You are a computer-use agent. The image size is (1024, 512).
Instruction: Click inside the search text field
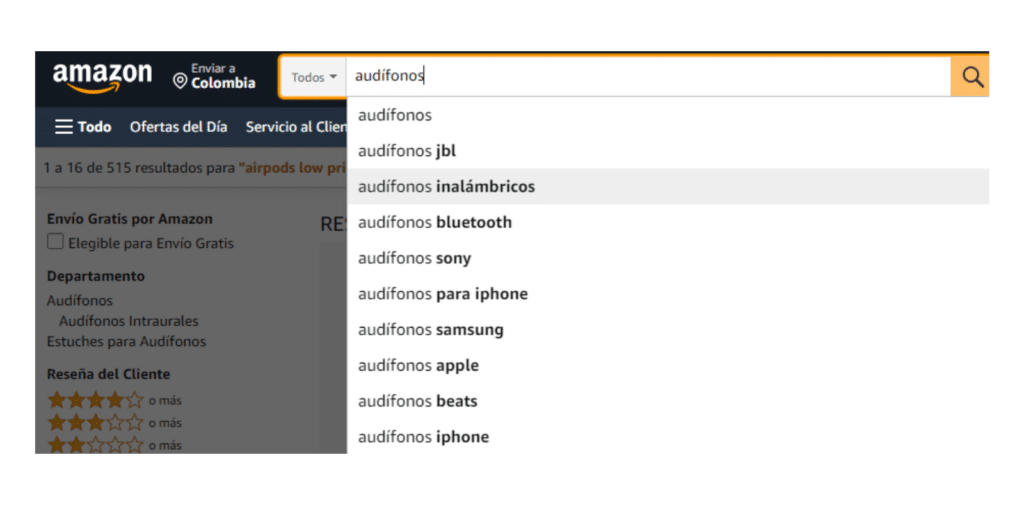(648, 77)
